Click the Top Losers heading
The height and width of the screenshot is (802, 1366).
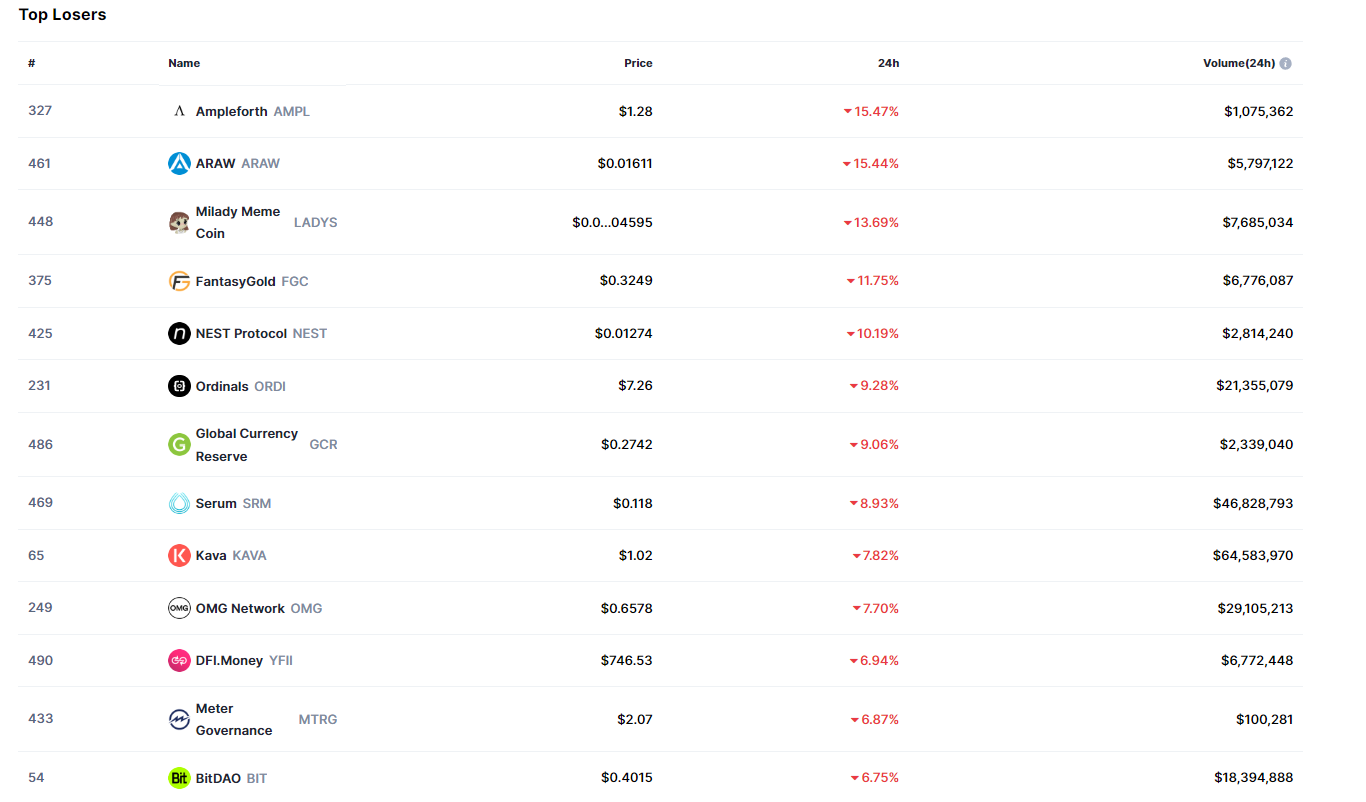coord(62,15)
